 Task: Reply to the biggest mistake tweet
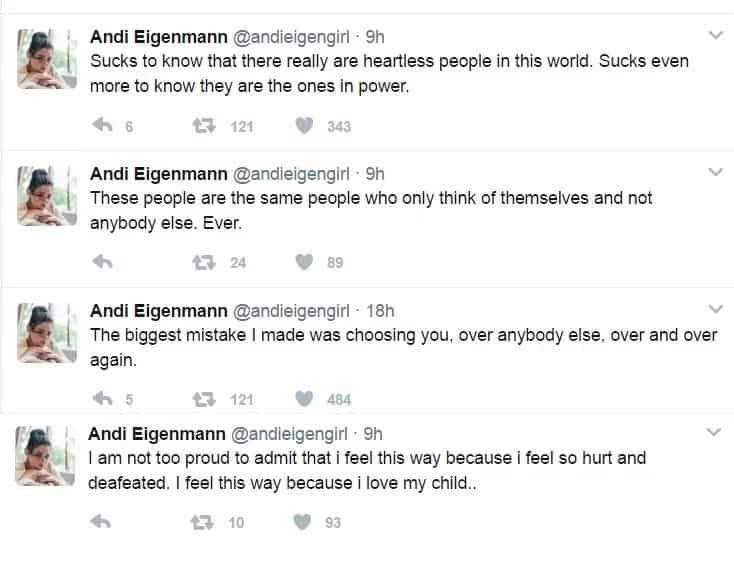tap(102, 399)
